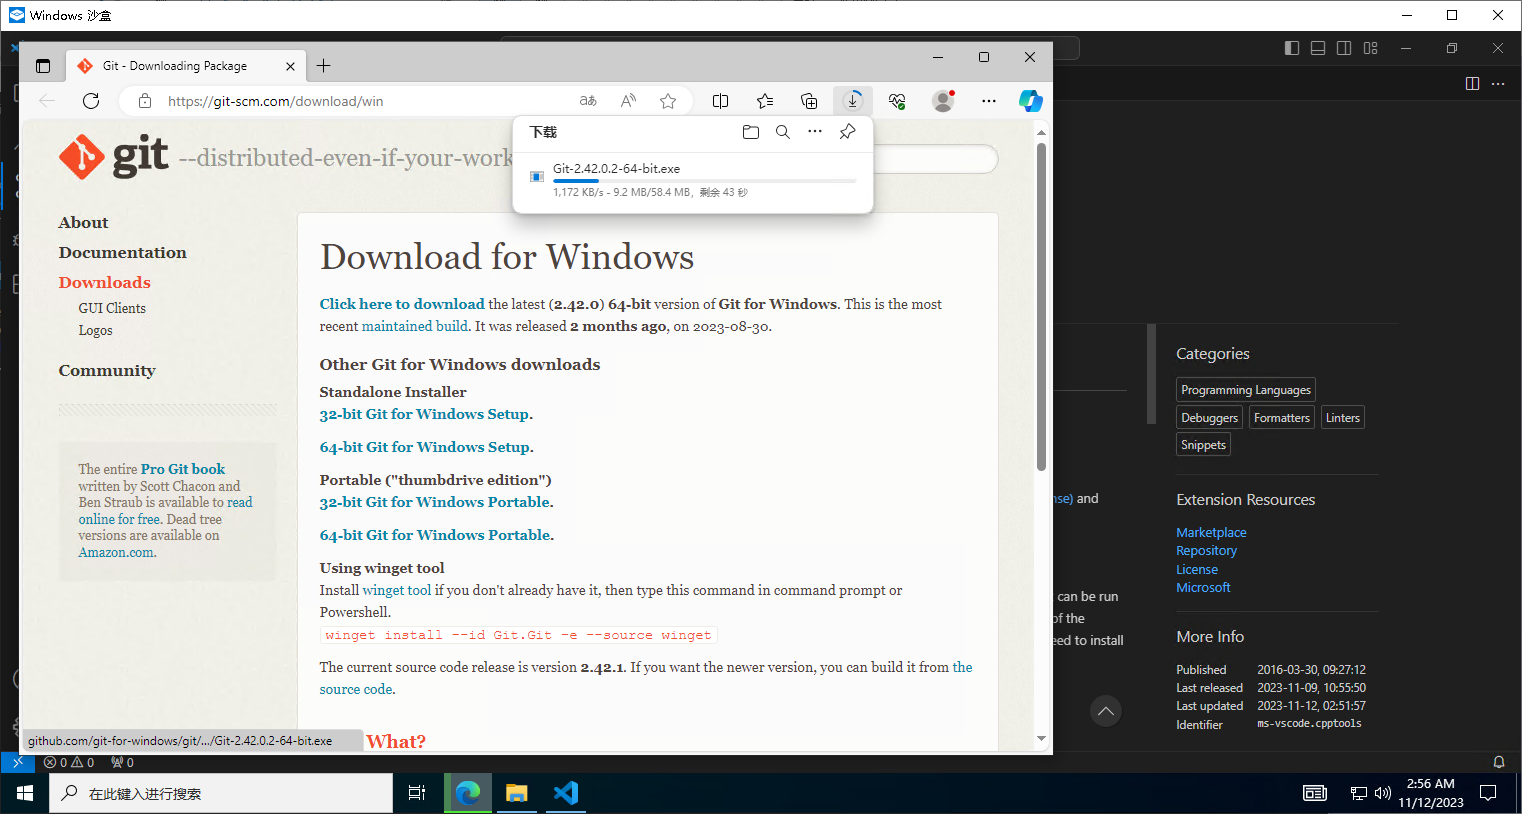Click VS Code notifications bell
This screenshot has height=814, width=1522.
[1498, 762]
